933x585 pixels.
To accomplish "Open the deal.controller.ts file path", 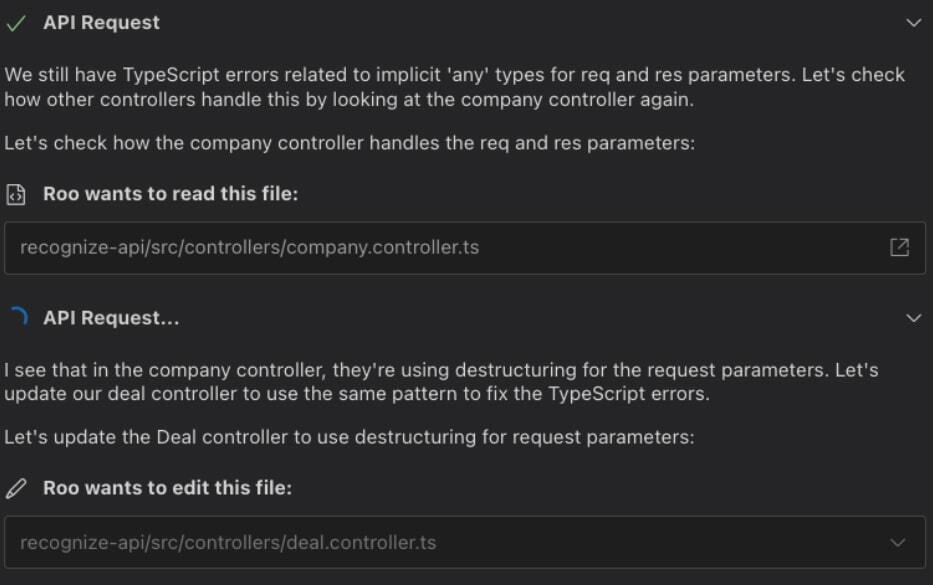I will pos(228,543).
